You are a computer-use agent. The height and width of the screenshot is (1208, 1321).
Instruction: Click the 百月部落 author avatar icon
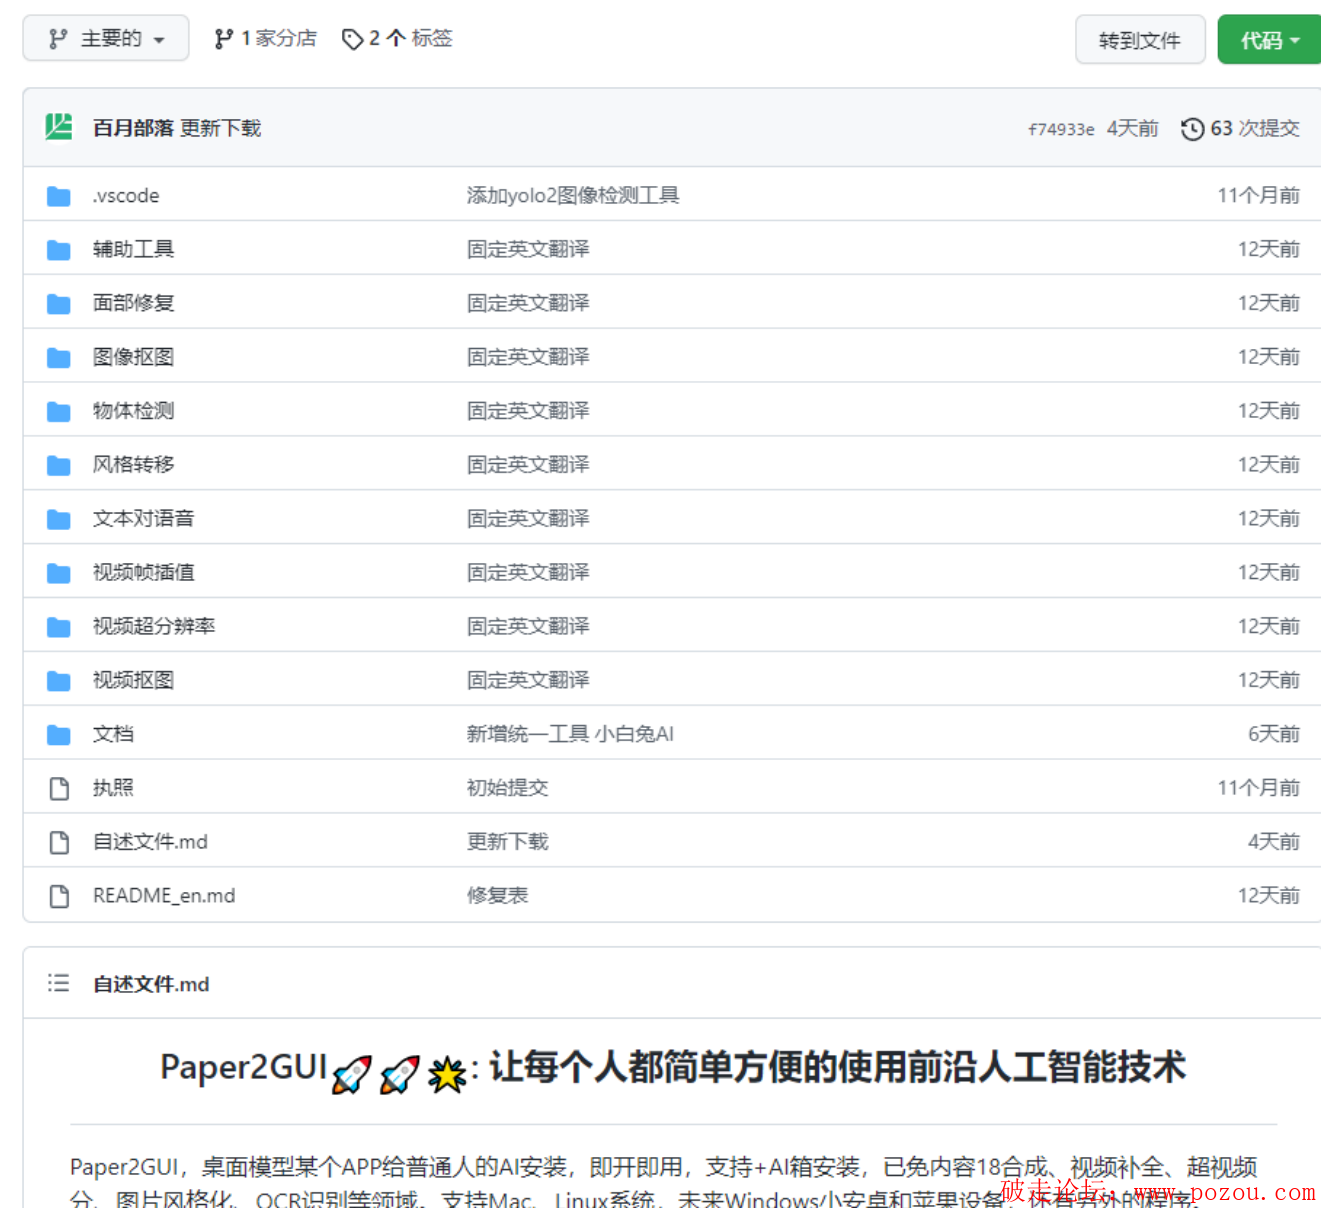pos(59,127)
